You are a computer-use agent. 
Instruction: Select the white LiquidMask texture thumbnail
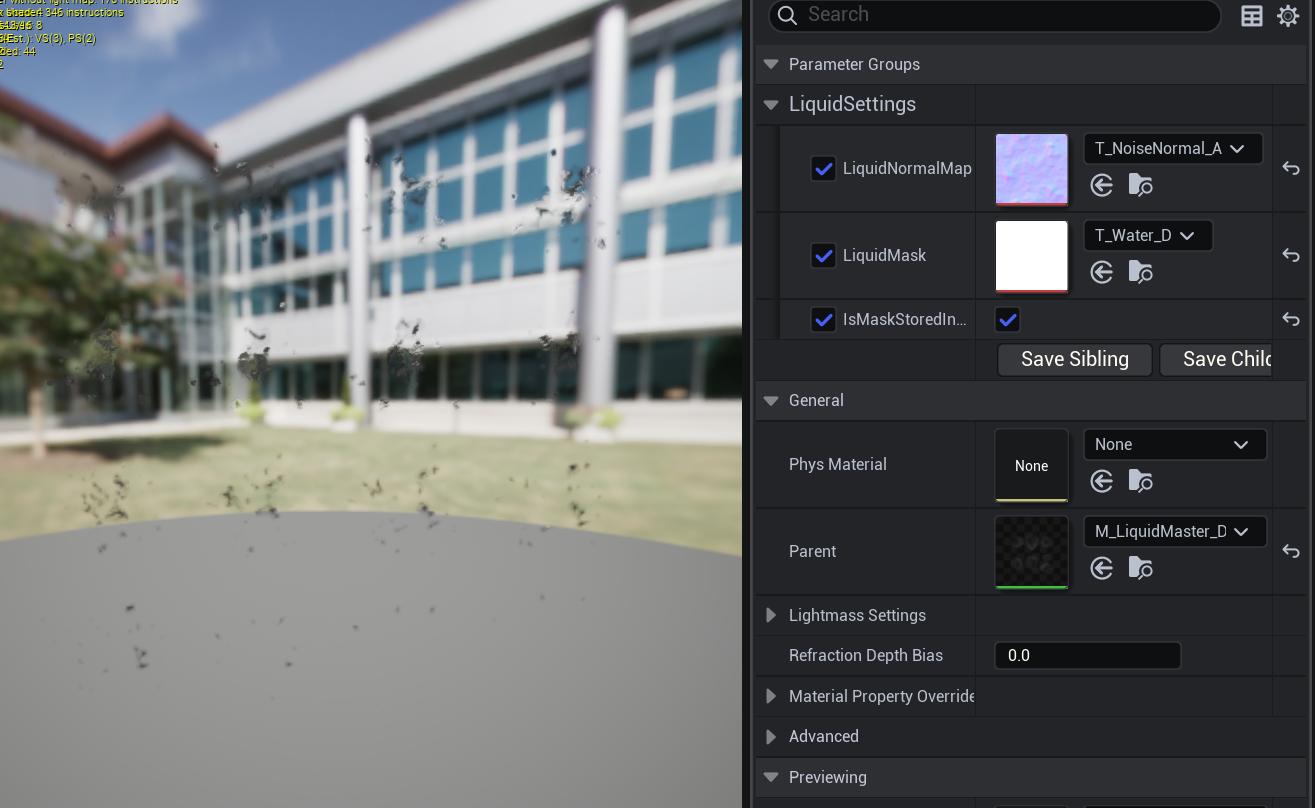pos(1032,256)
